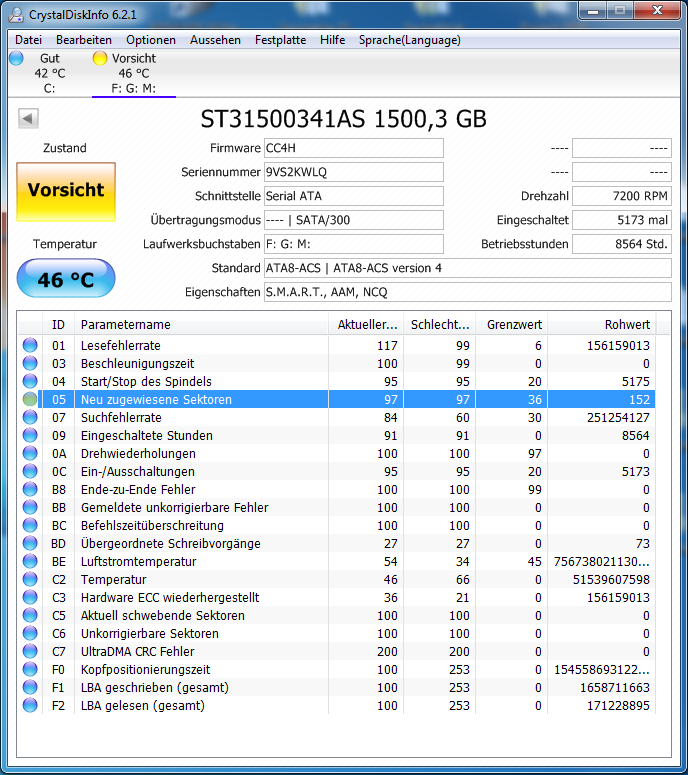Click the Betriebsstunden field 8564 Std.
The height and width of the screenshot is (775, 688).
coord(622,244)
